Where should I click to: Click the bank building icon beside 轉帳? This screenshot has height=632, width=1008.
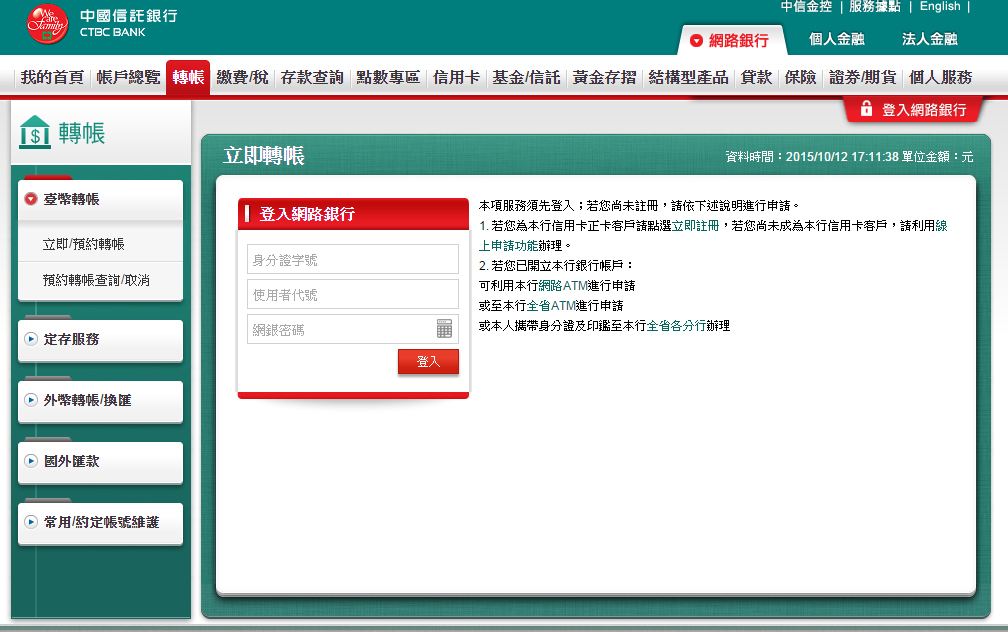[35, 132]
